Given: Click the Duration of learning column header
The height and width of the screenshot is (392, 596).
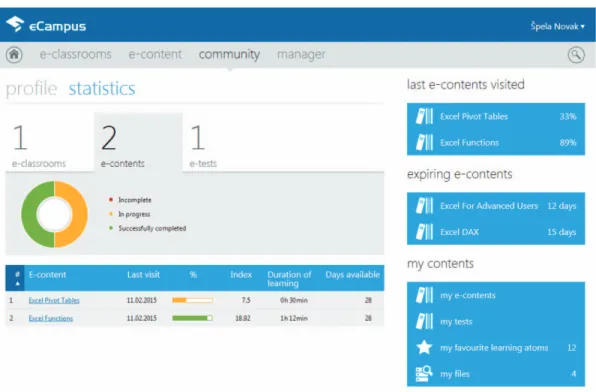Looking at the screenshot, I should point(289,279).
